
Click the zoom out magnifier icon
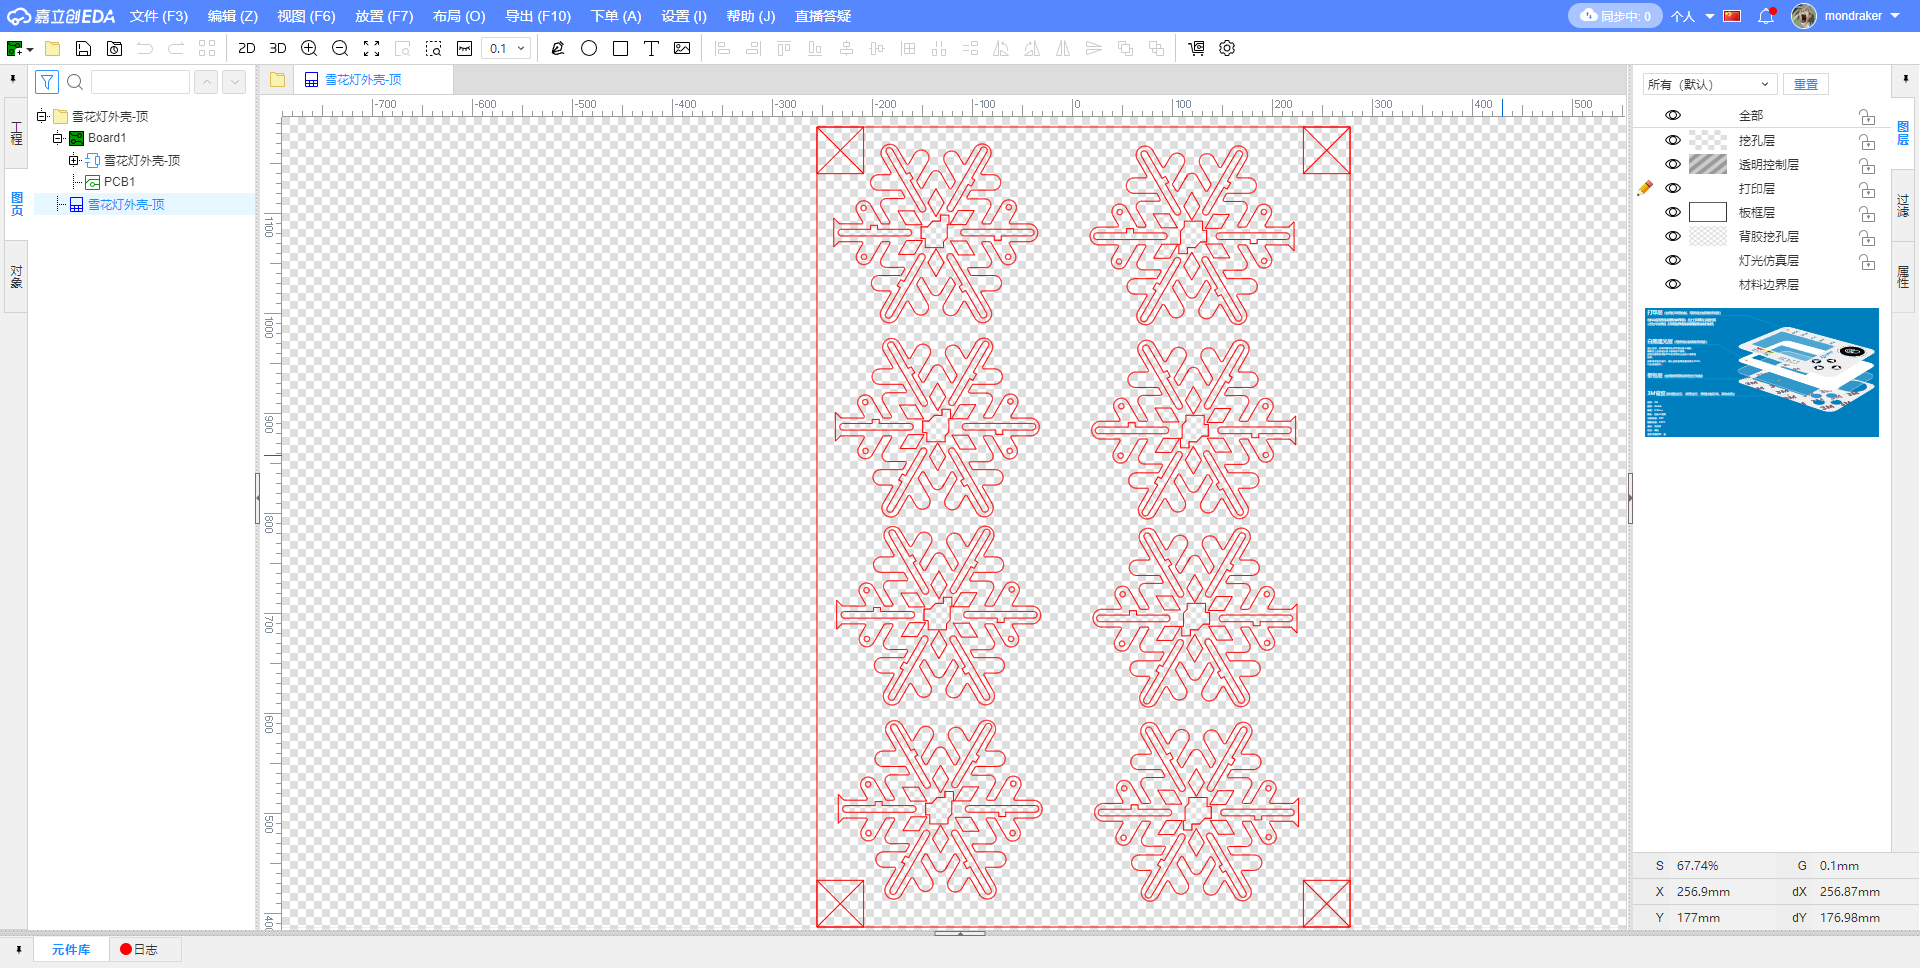click(x=340, y=48)
